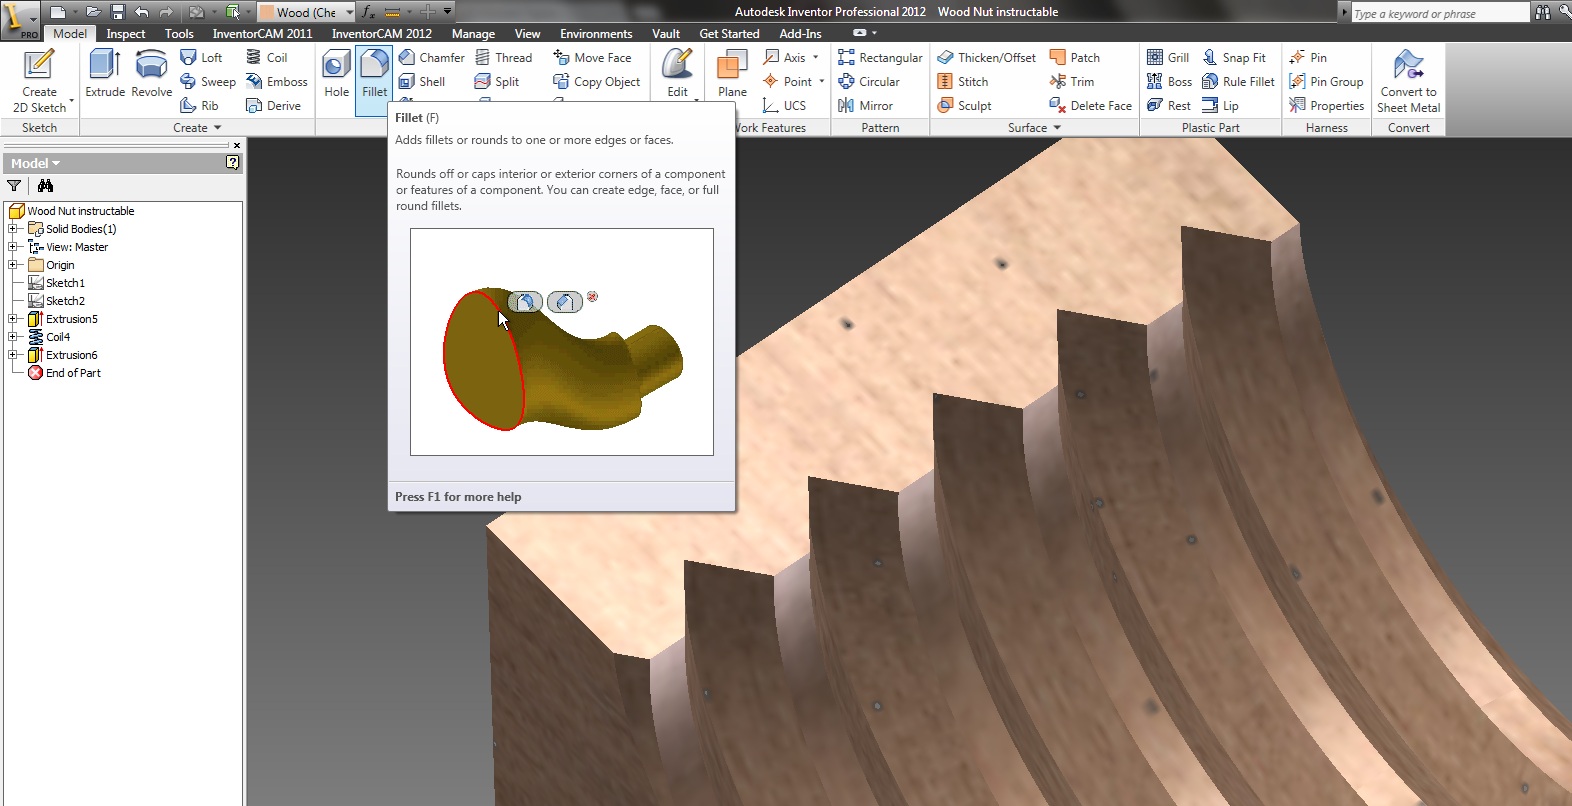Choose the Thread tool
This screenshot has width=1572, height=806.
504,58
